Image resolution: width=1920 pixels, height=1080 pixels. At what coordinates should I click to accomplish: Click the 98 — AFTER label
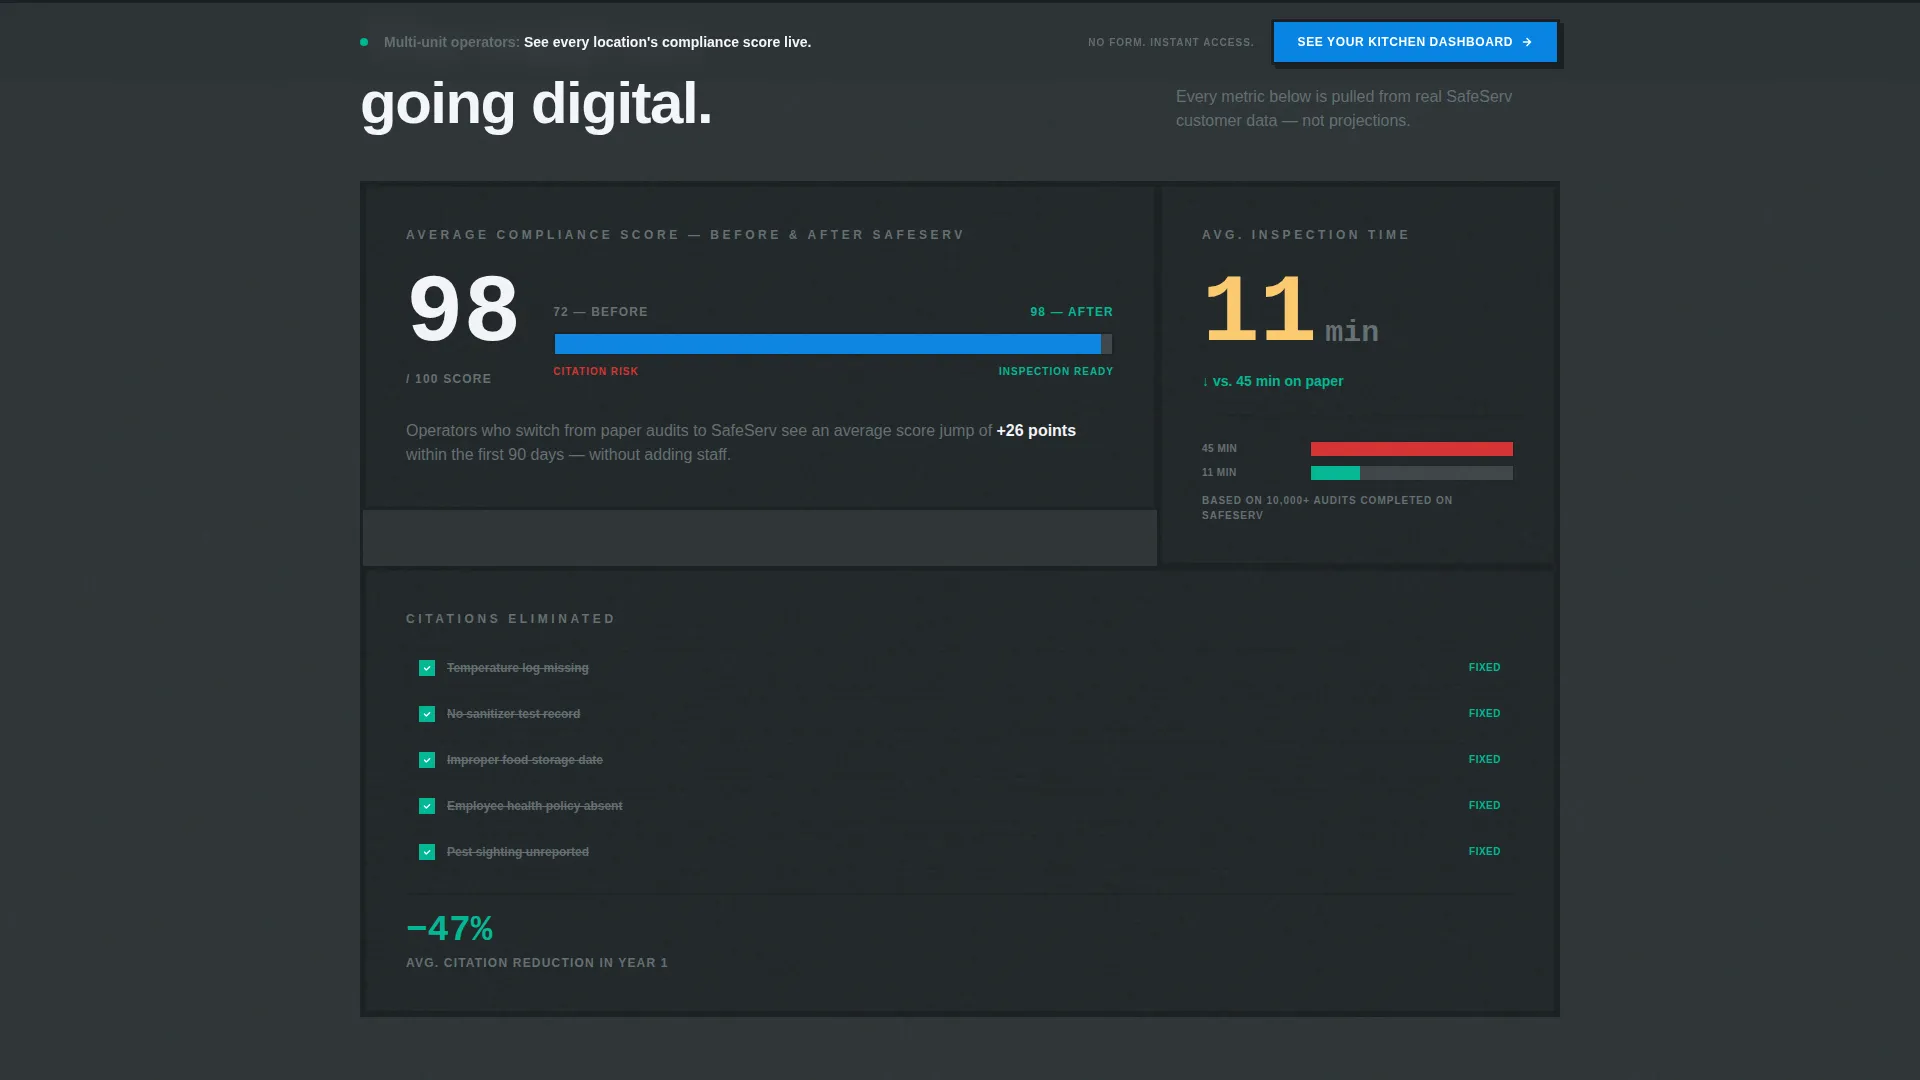1071,312
